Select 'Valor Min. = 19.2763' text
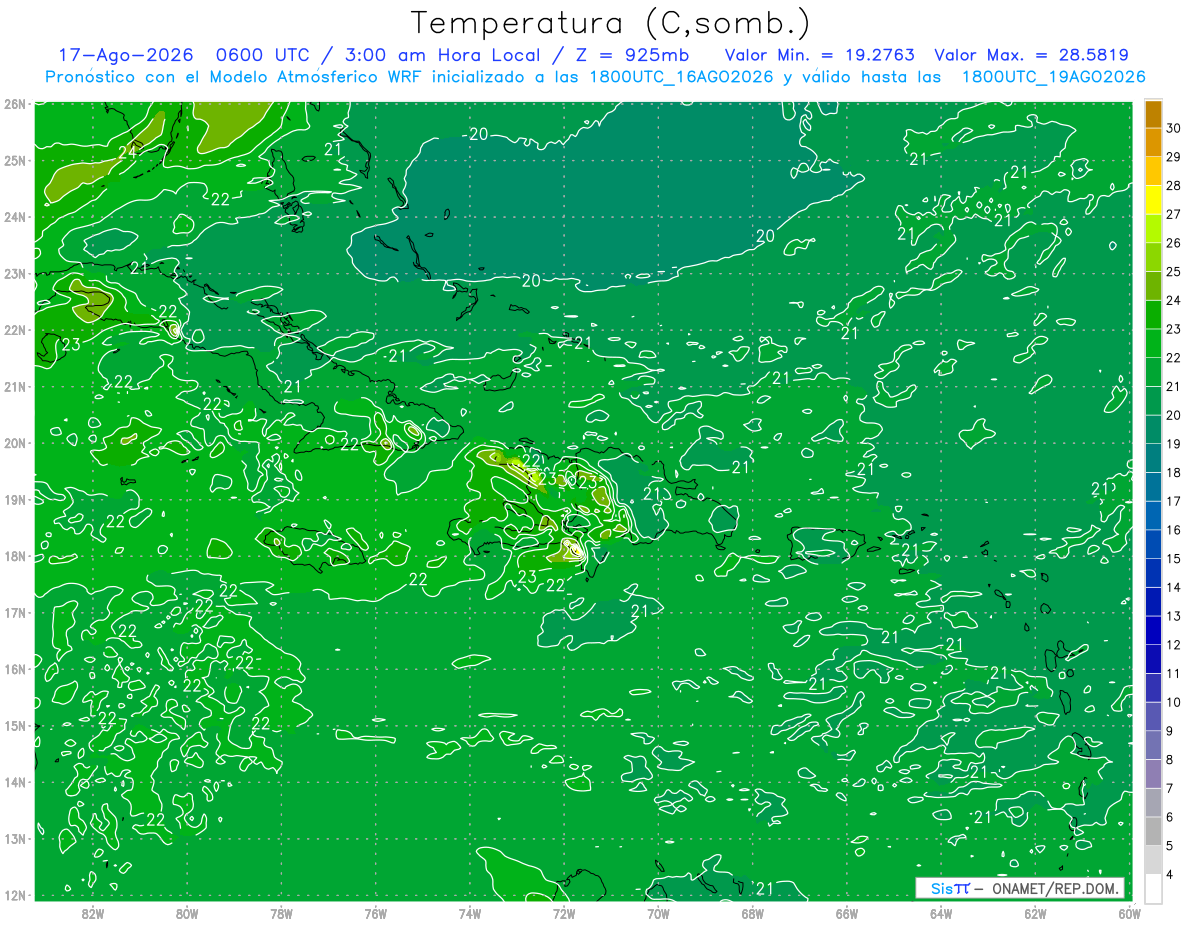The height and width of the screenshot is (927, 1200). (820, 55)
